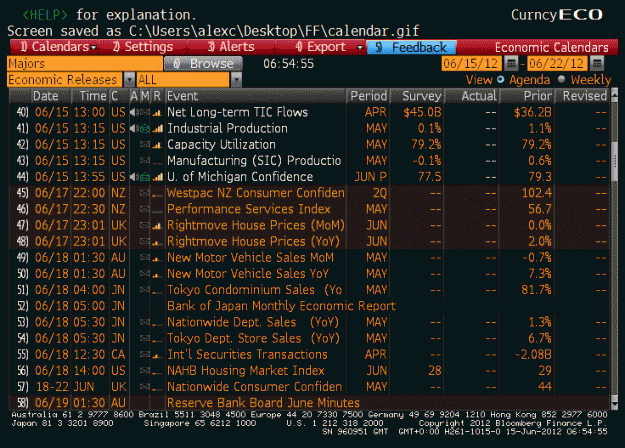
Task: Click the Survey column header
Action: coord(417,96)
